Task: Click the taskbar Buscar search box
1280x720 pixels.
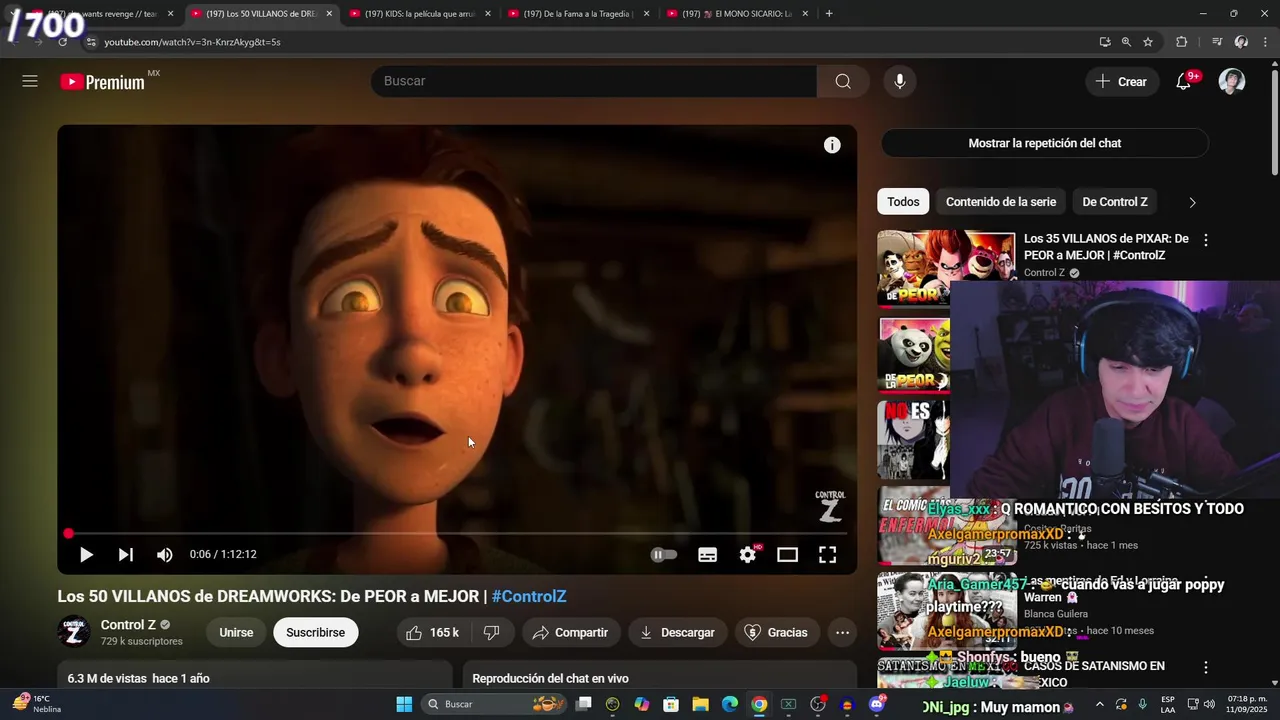Action: click(493, 704)
